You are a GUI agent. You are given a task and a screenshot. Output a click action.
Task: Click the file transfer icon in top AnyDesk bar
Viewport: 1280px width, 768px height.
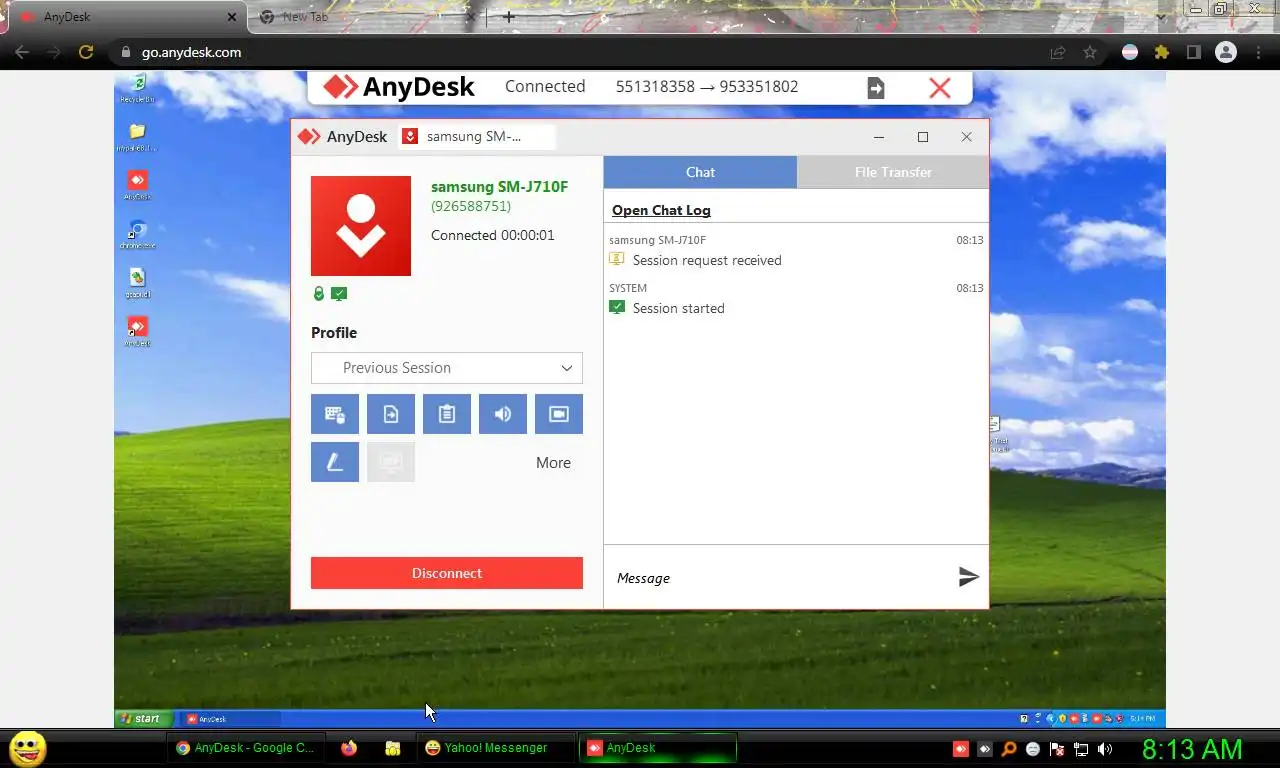point(875,88)
